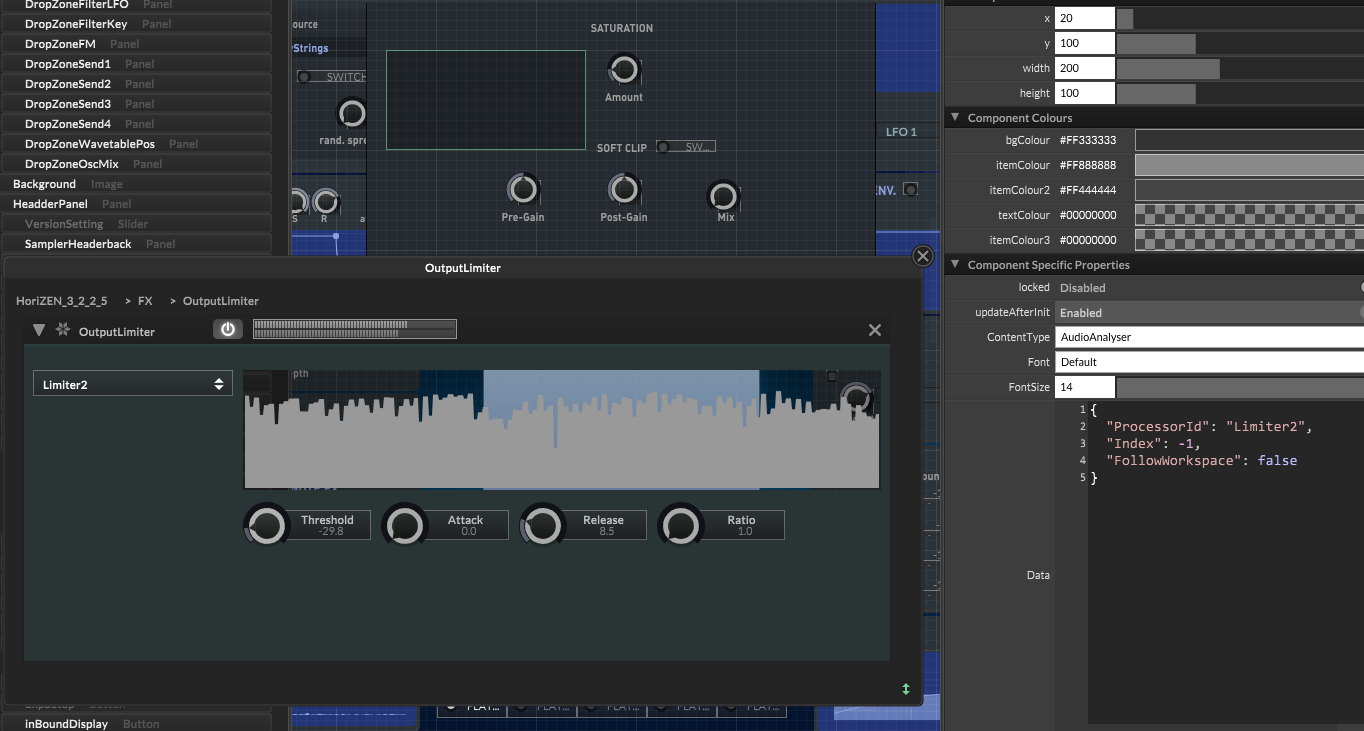
Task: Select the inBoundDisplay button component
Action: (x=136, y=723)
